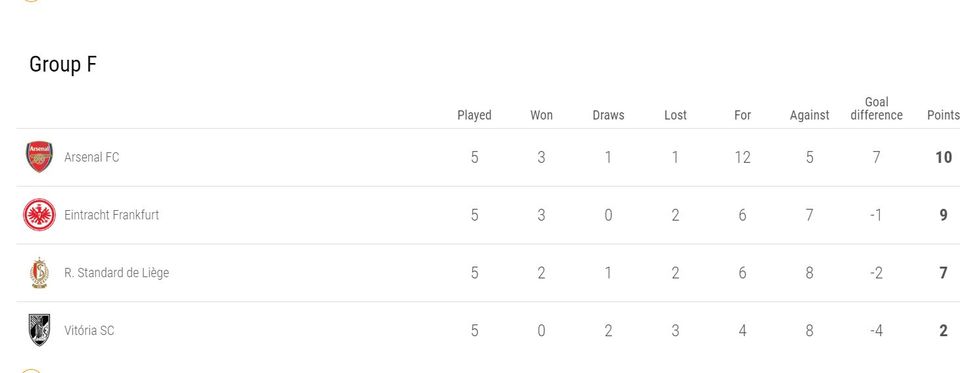960x373 pixels.
Task: Click the Standard de Liège club crest
Action: (x=39, y=273)
